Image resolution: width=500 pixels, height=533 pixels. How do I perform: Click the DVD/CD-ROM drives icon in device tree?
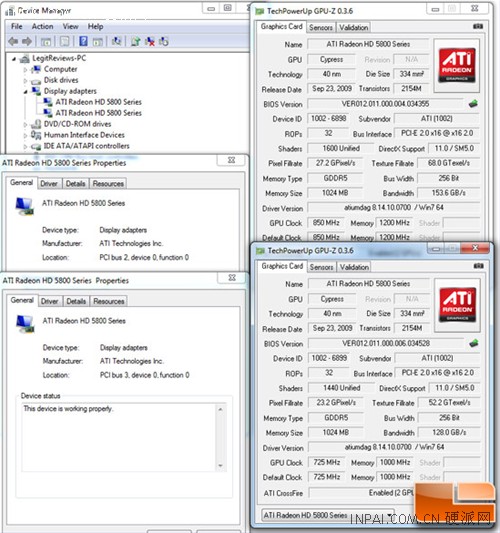pos(36,124)
